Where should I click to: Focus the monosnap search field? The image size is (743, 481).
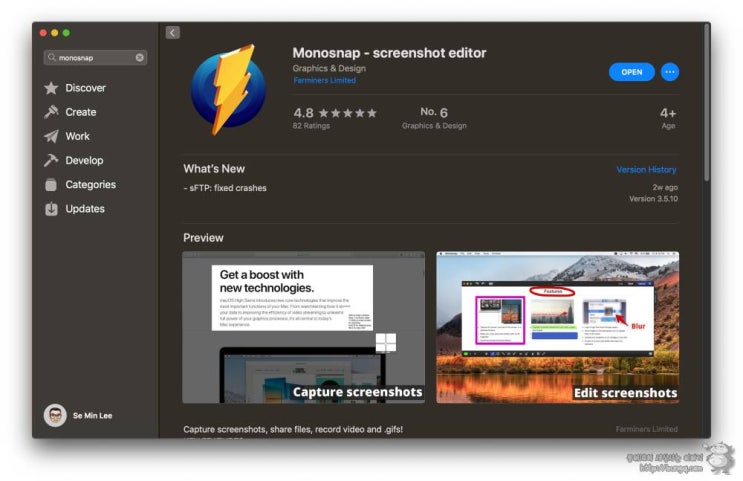point(95,57)
